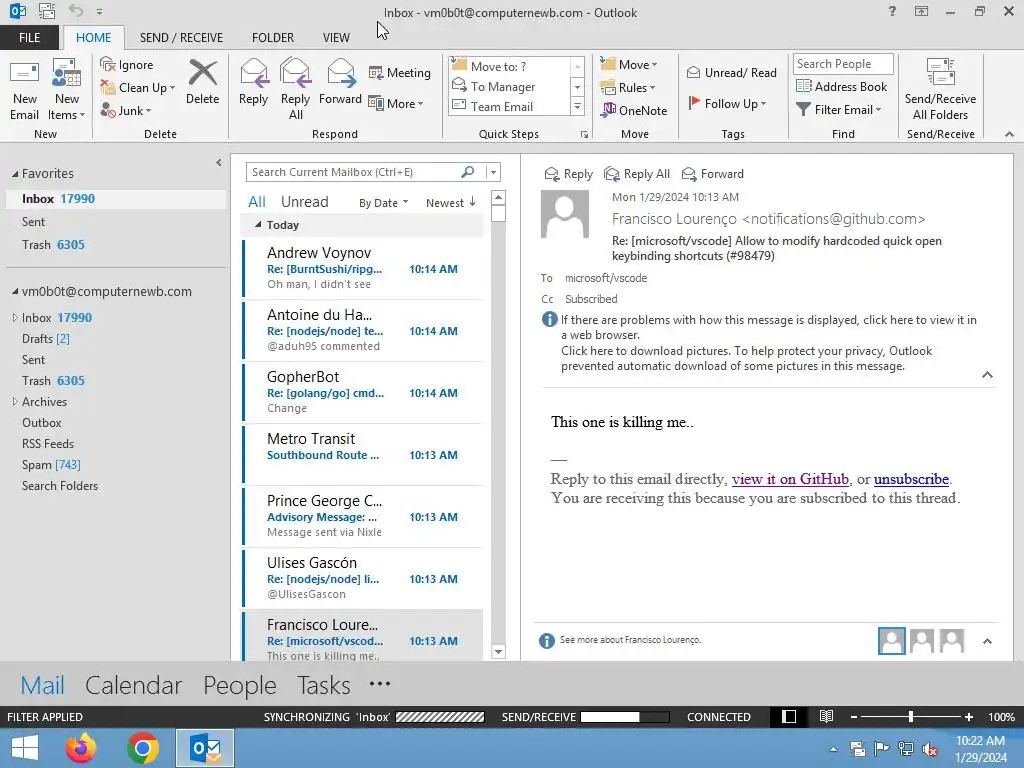Click the search magnifier icon
This screenshot has height=768, width=1024.
click(468, 172)
